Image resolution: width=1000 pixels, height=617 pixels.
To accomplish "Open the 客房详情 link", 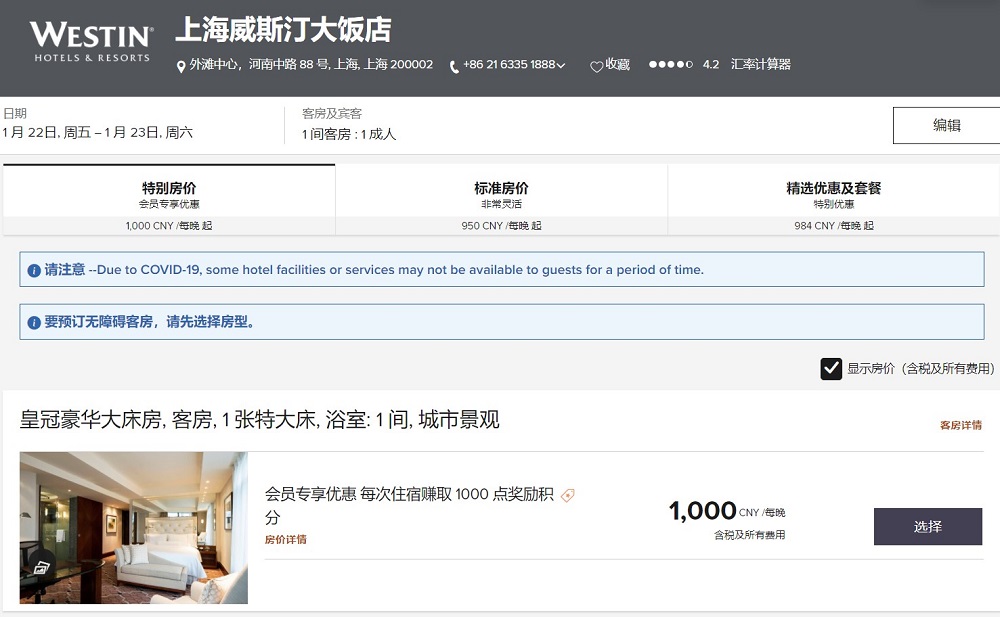I will (x=961, y=425).
